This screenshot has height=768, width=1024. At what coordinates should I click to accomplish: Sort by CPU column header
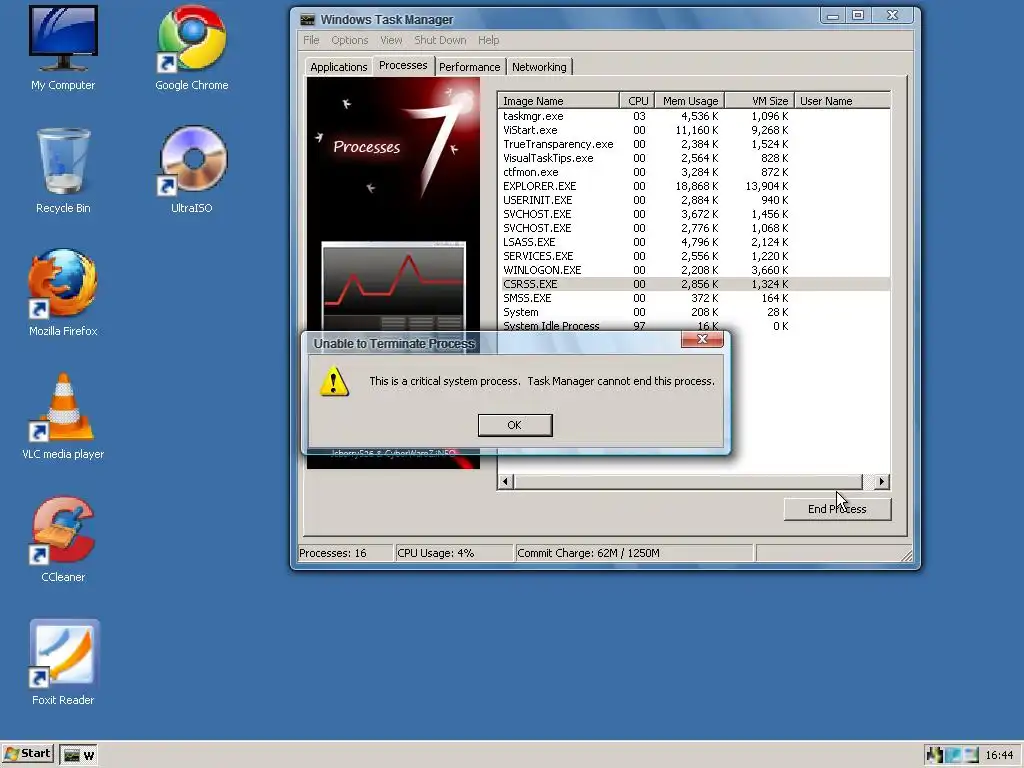tap(637, 101)
